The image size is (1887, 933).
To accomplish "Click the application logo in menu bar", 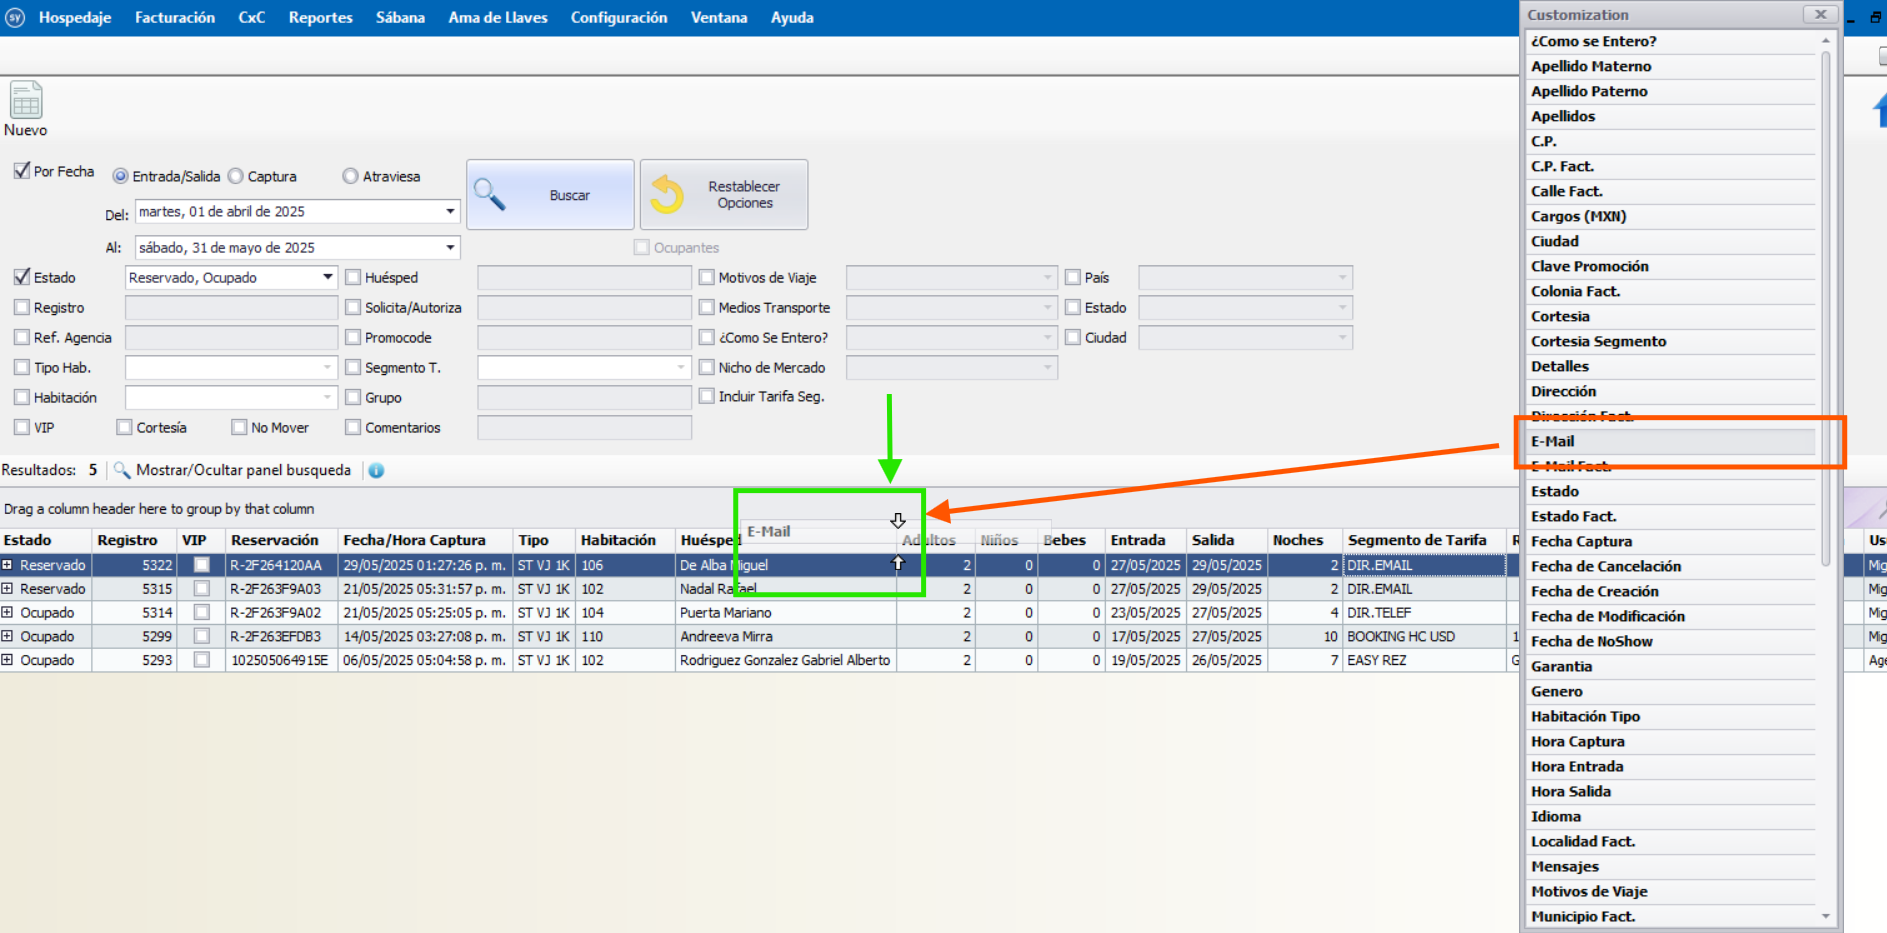I will 15,18.
